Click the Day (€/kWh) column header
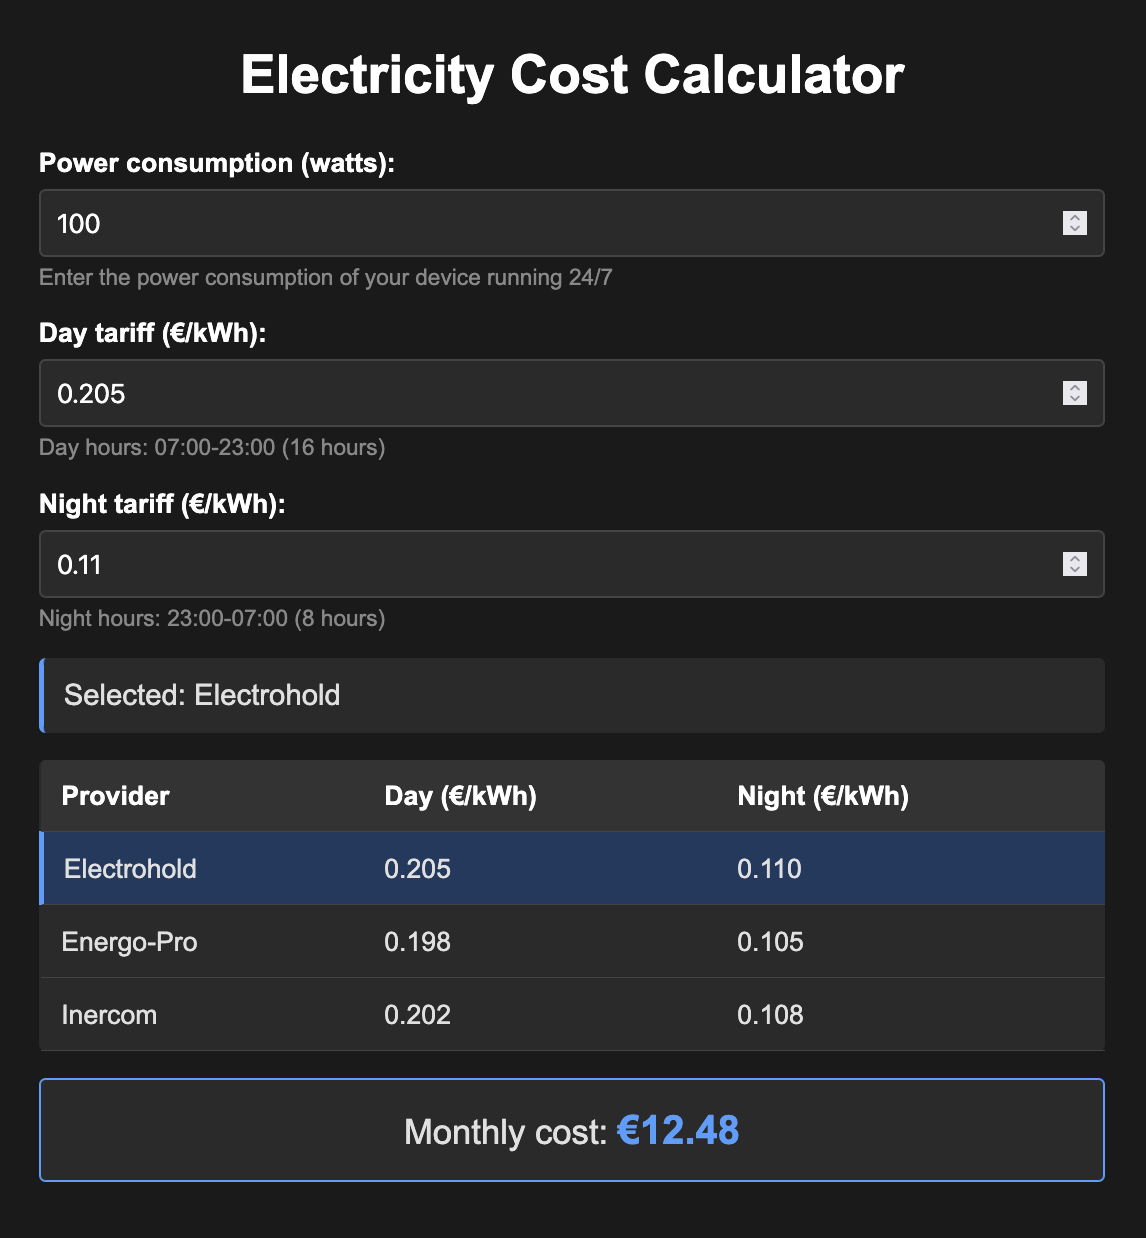The image size is (1146, 1238). point(461,796)
